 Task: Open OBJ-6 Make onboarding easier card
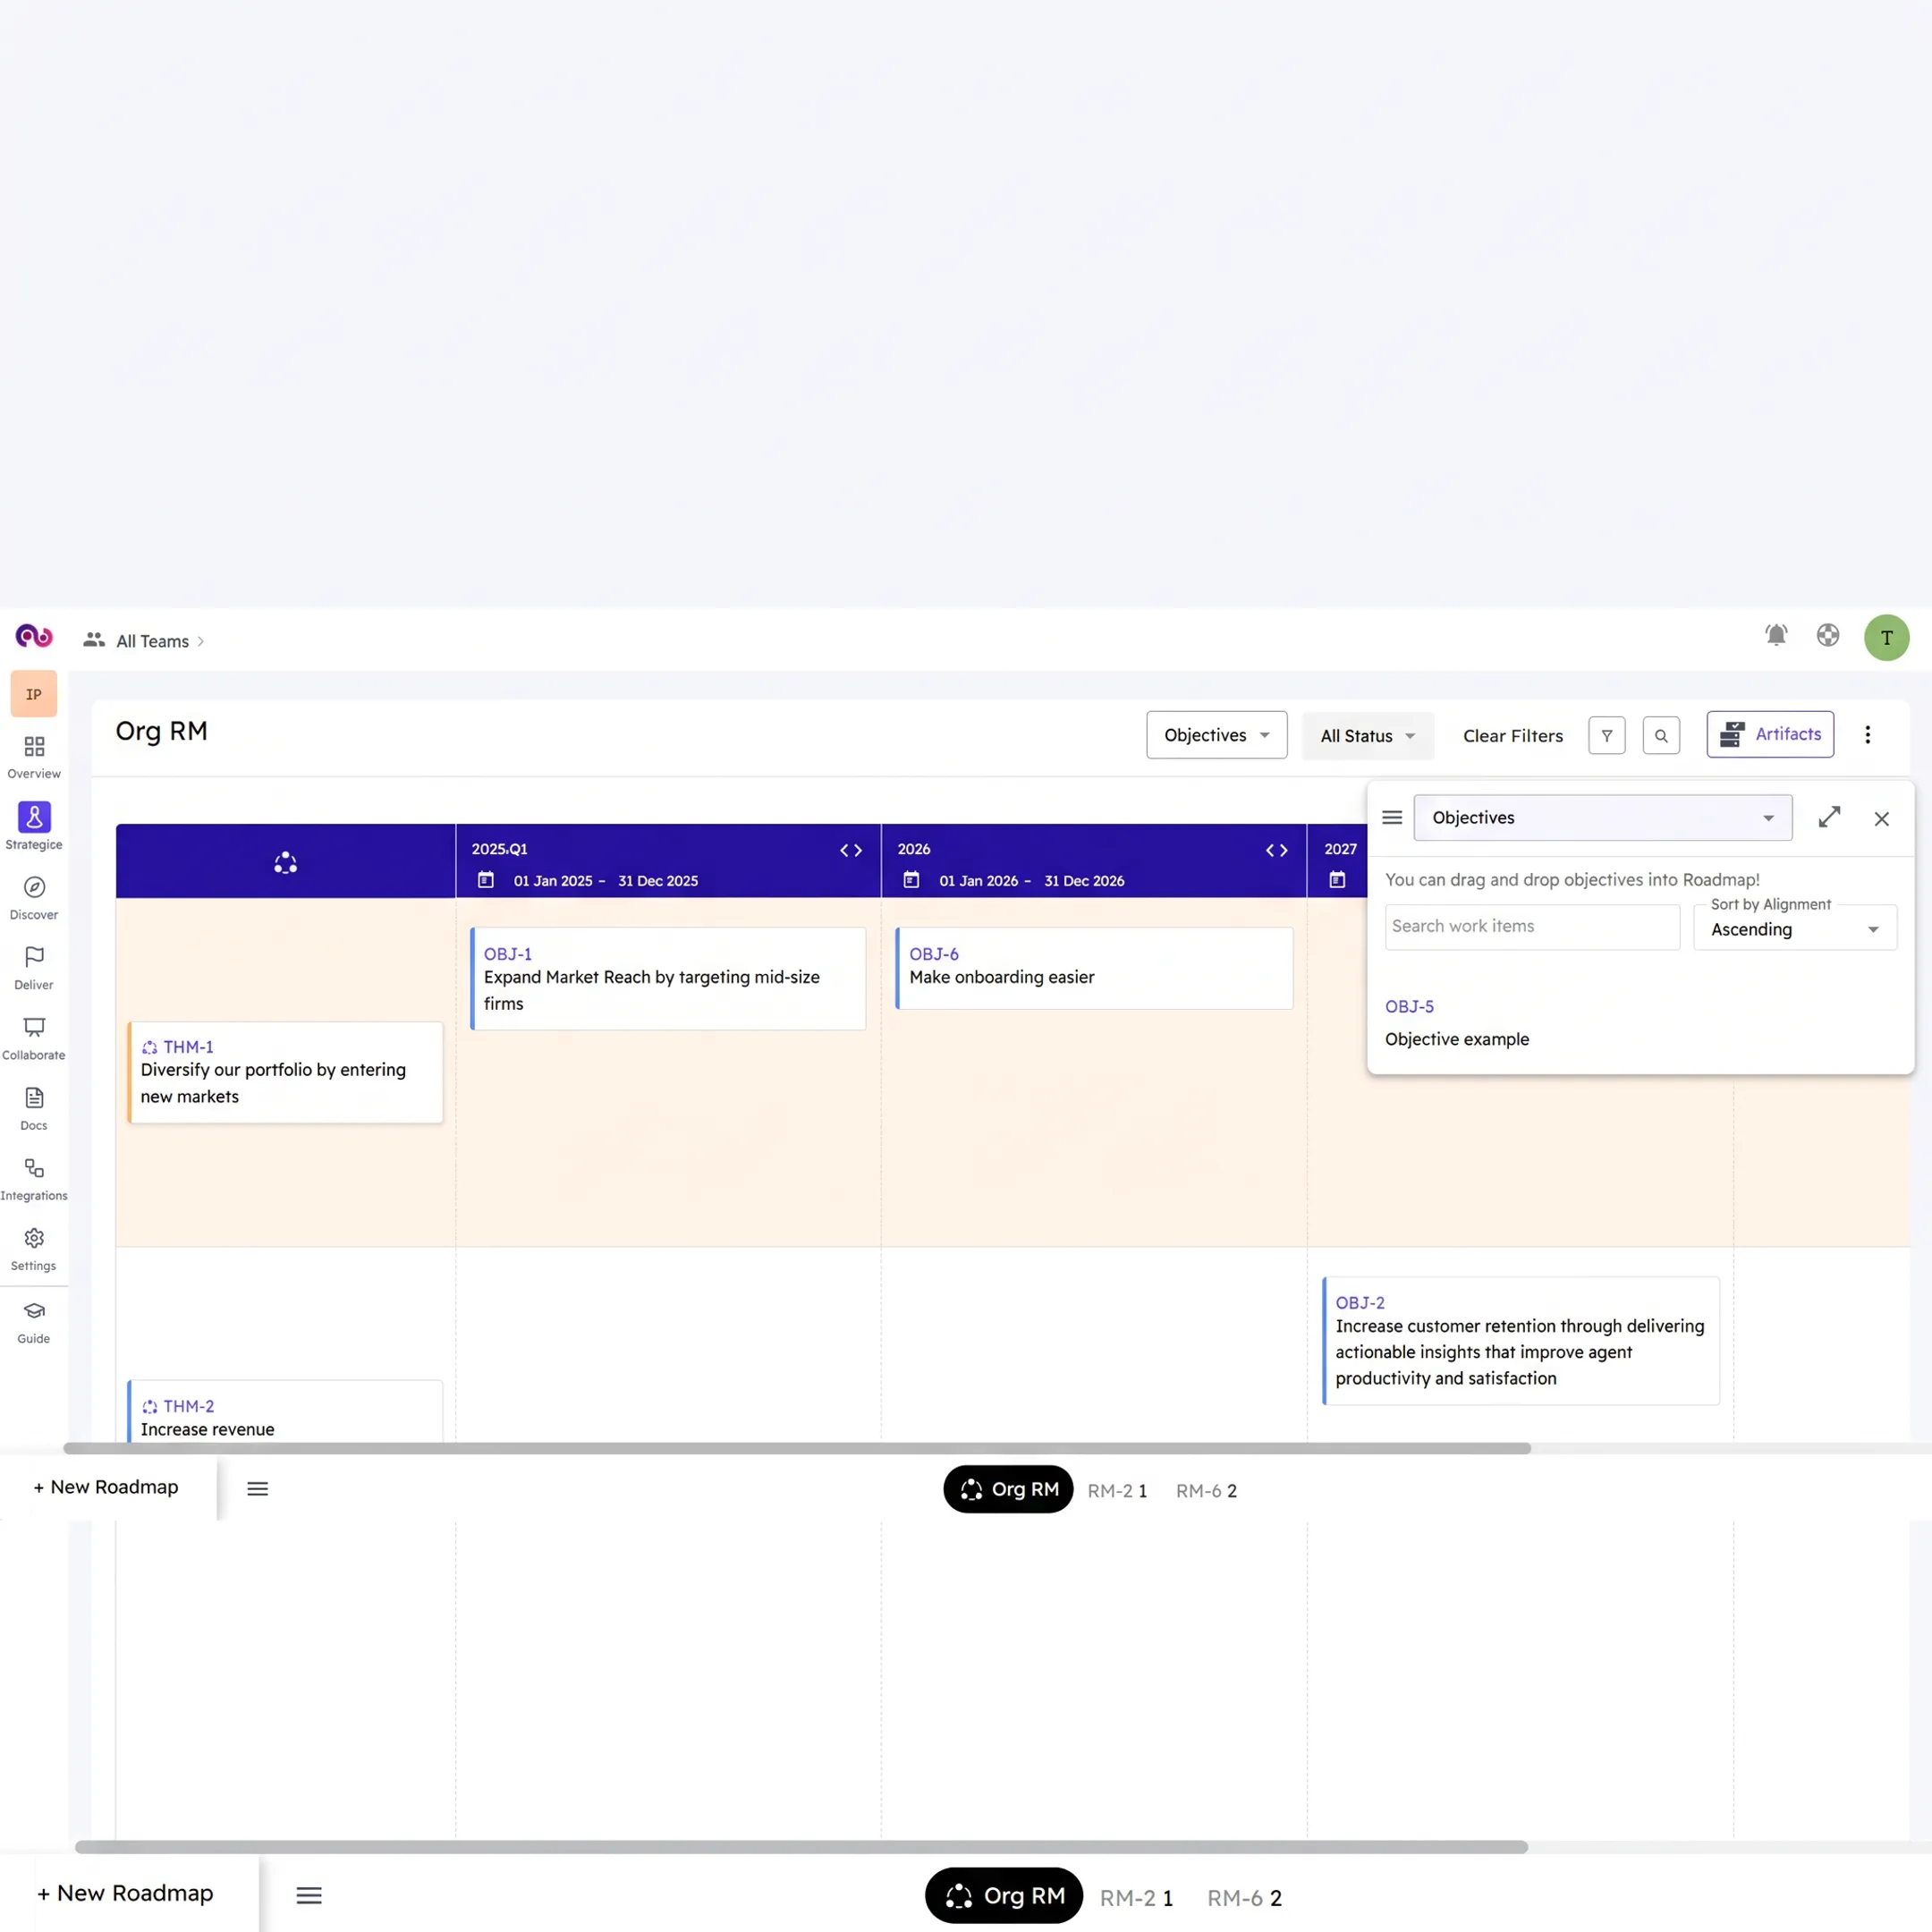coord(1094,968)
